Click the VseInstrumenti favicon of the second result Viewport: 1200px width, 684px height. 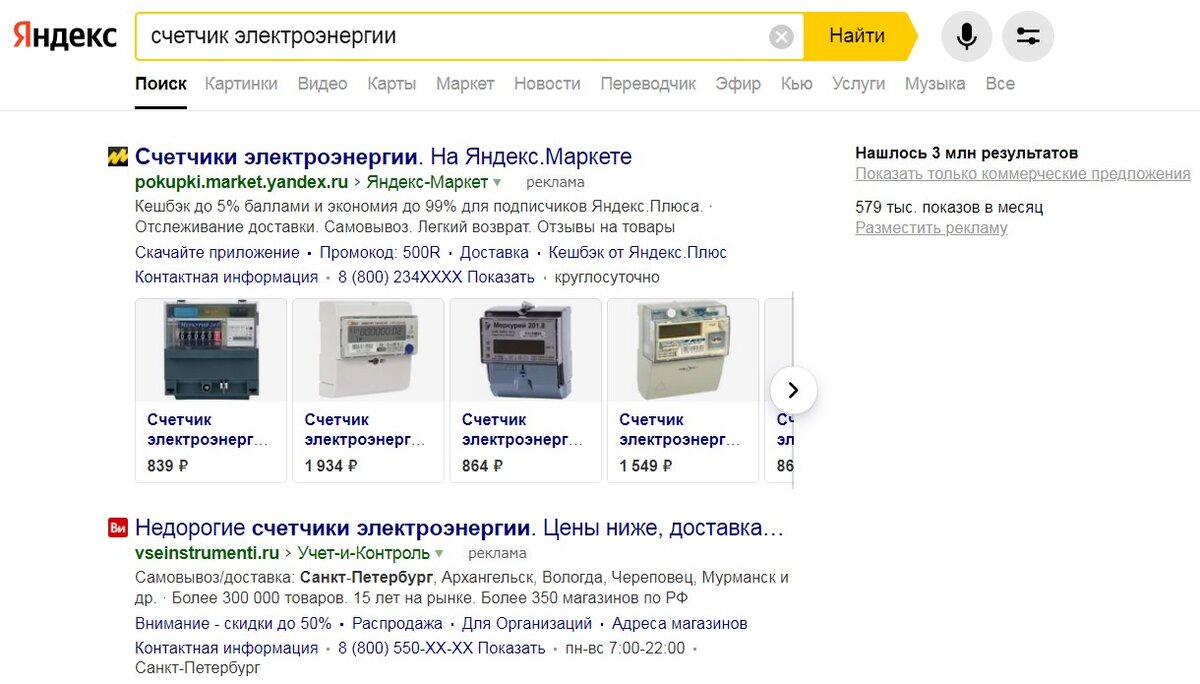[x=118, y=527]
